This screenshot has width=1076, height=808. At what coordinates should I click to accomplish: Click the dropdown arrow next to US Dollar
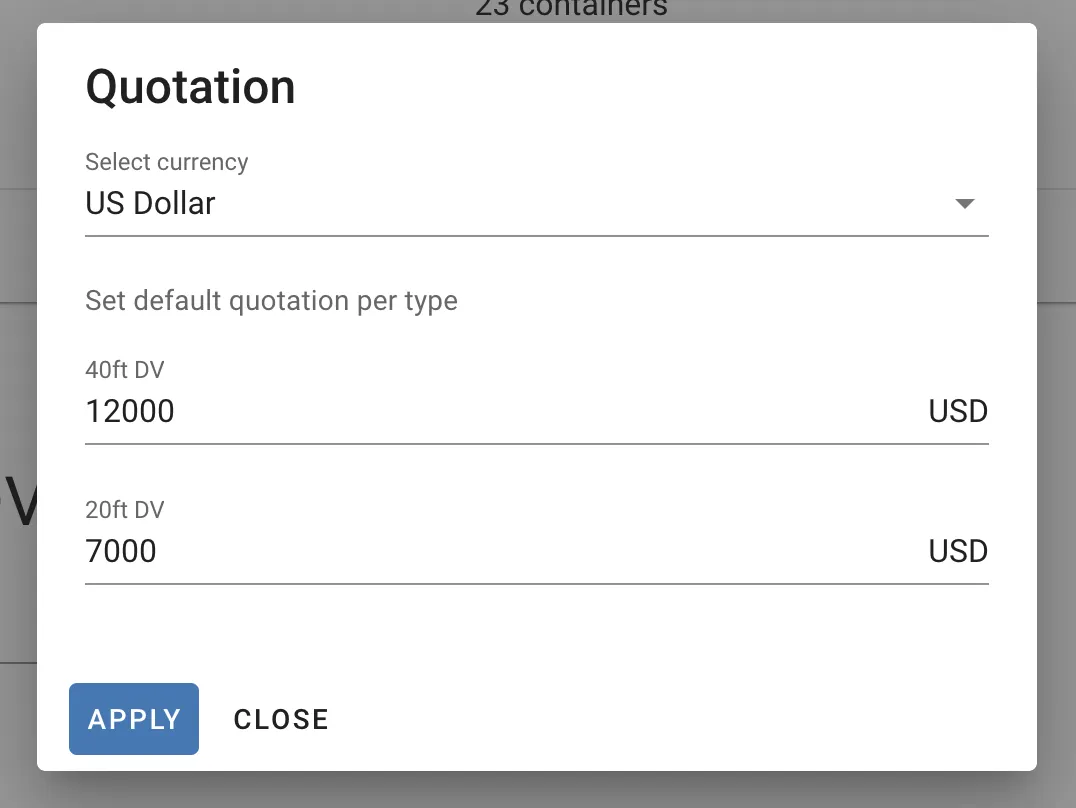coord(965,203)
